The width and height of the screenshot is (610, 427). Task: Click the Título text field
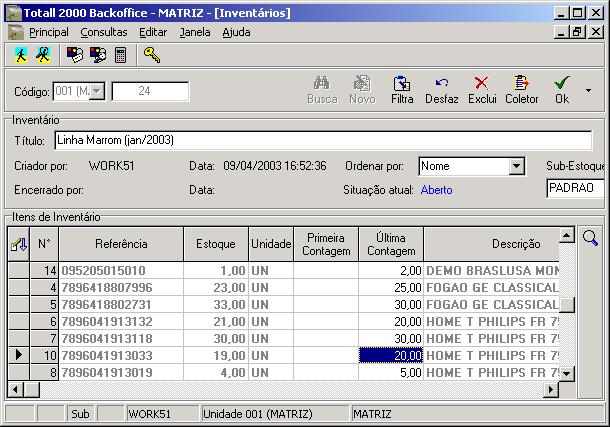(322, 140)
